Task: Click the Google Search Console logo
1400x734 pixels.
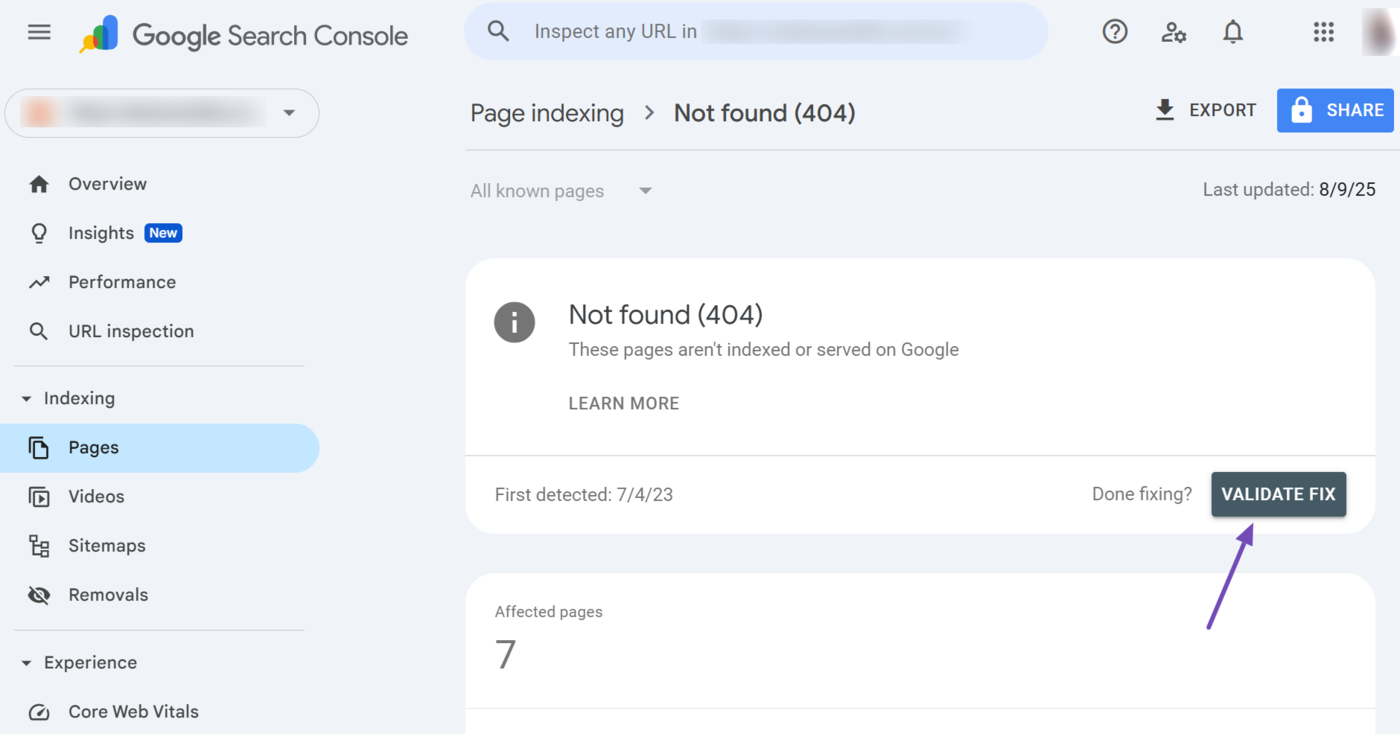Action: pos(244,35)
